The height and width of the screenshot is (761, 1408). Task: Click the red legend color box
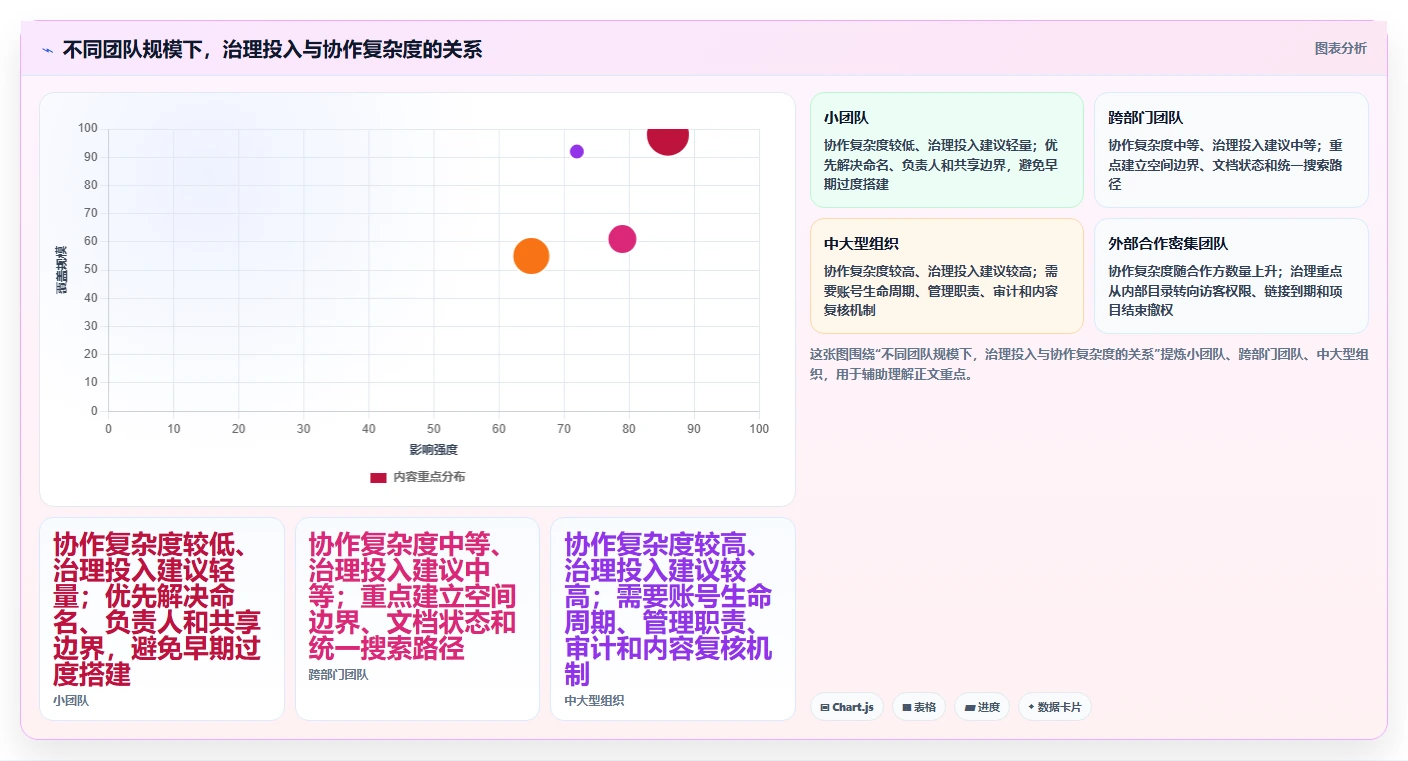(378, 478)
